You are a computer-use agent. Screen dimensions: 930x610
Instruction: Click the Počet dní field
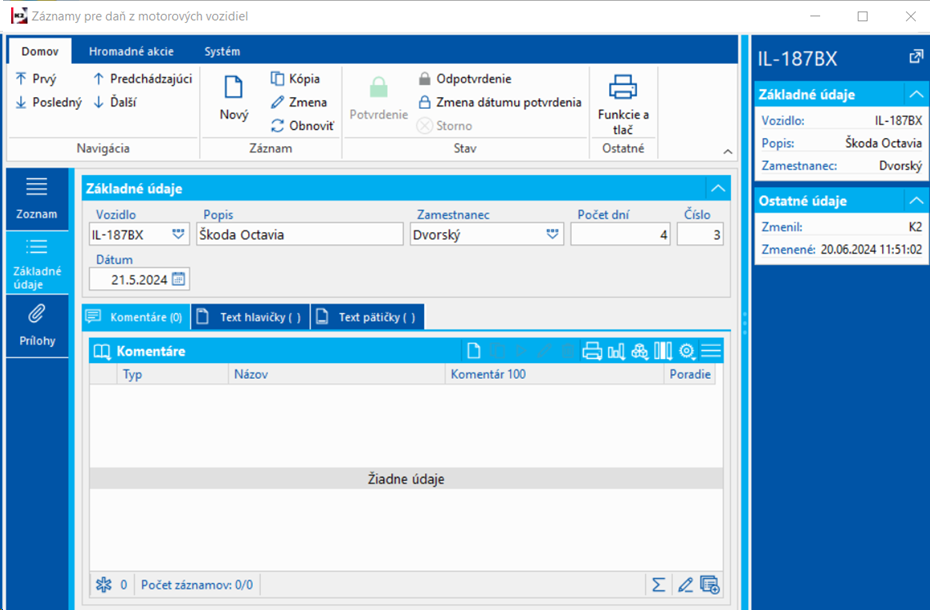point(620,234)
